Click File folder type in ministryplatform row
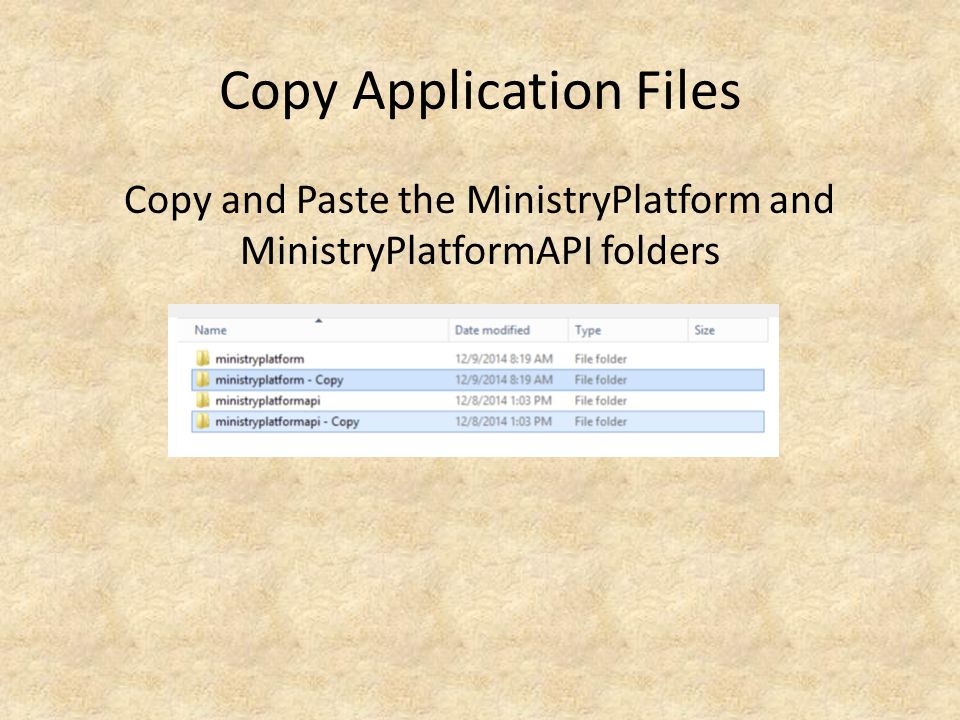 (x=601, y=359)
